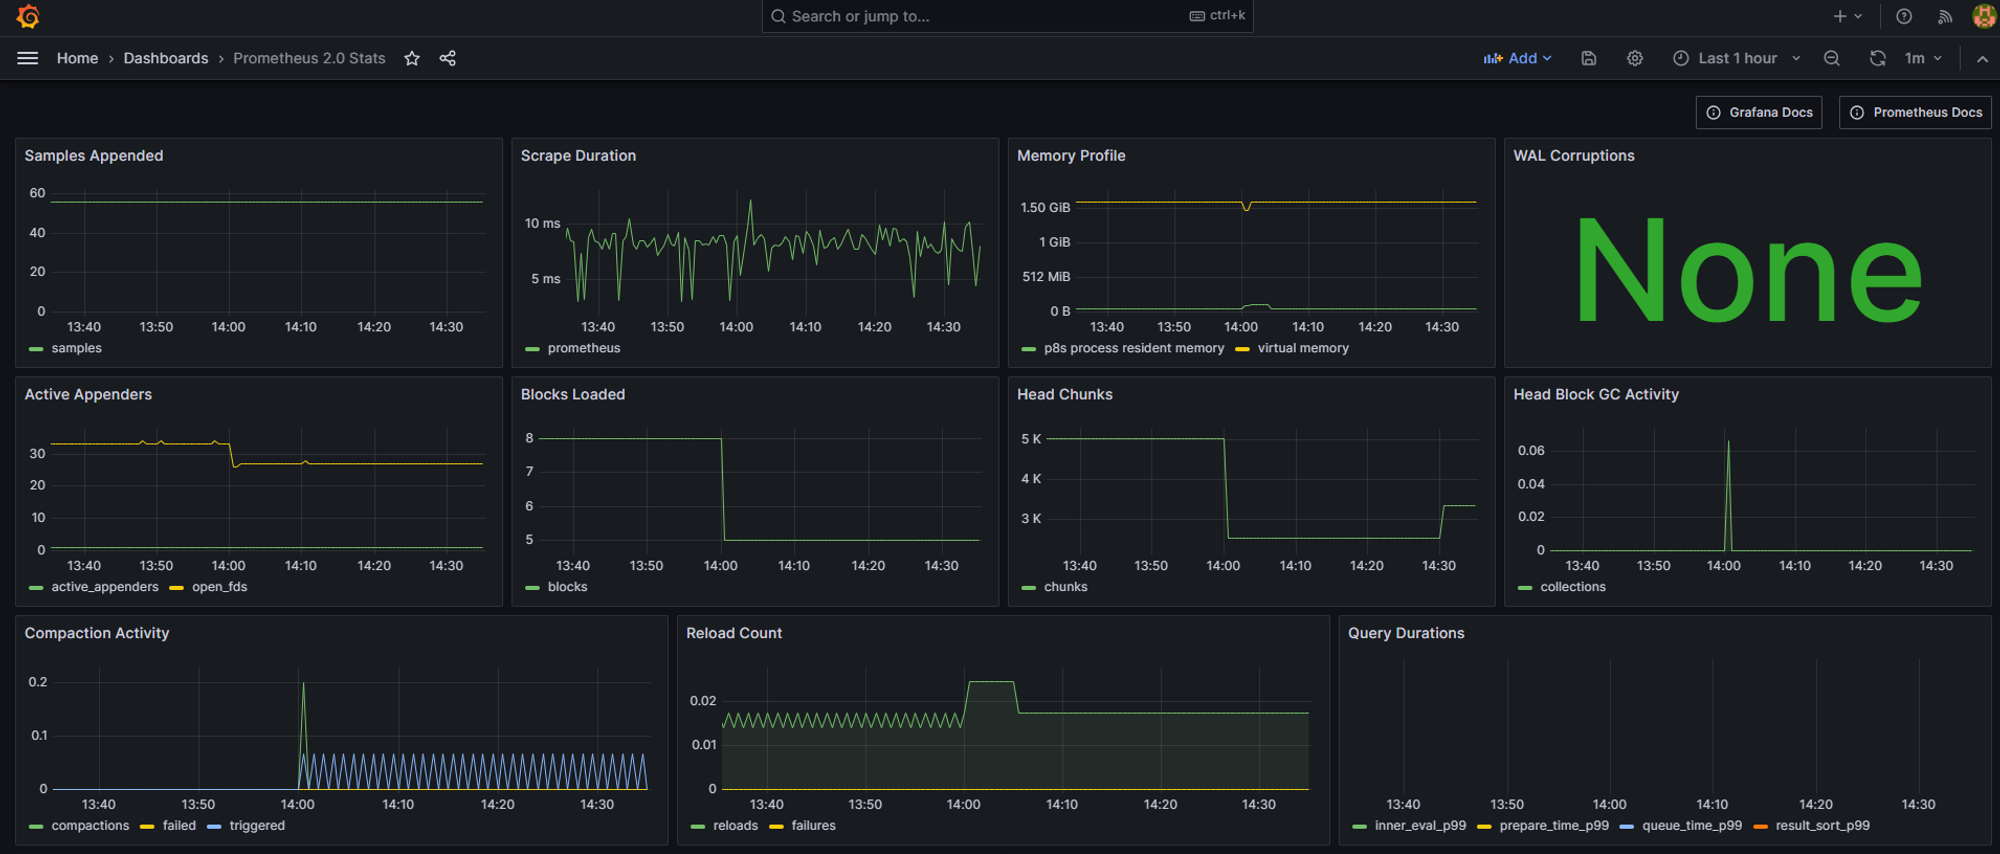Toggle the virtual memory legend series
Screen dimensions: 2000x854
coord(1303,348)
